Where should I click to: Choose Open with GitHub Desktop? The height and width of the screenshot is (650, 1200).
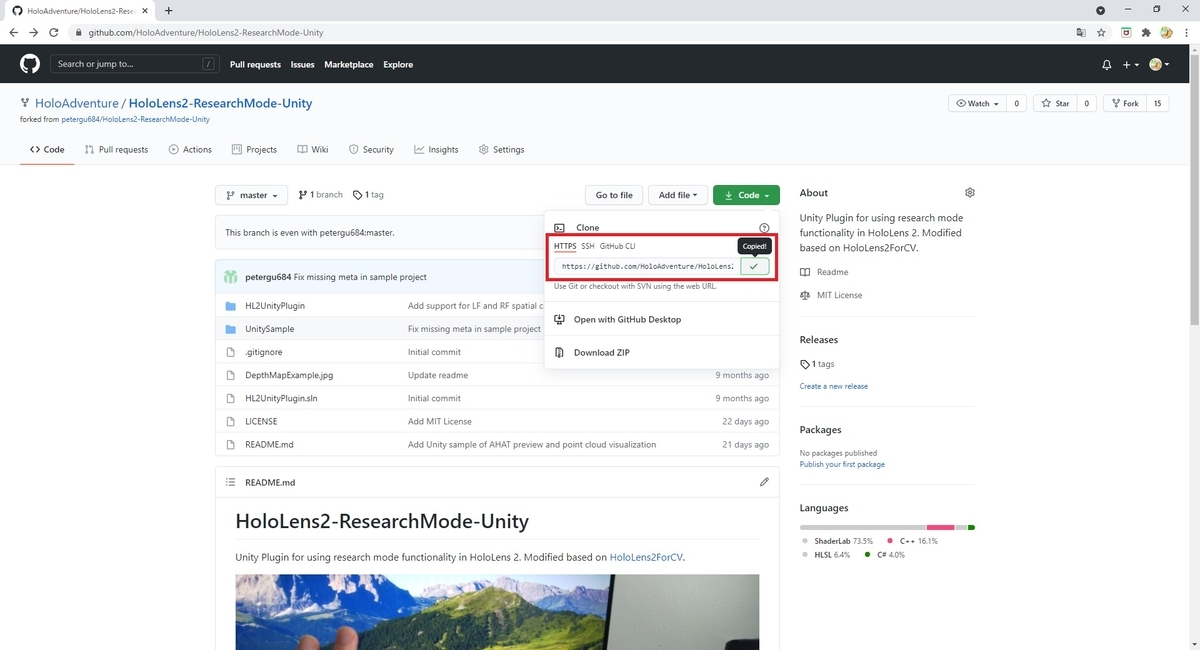tap(627, 320)
